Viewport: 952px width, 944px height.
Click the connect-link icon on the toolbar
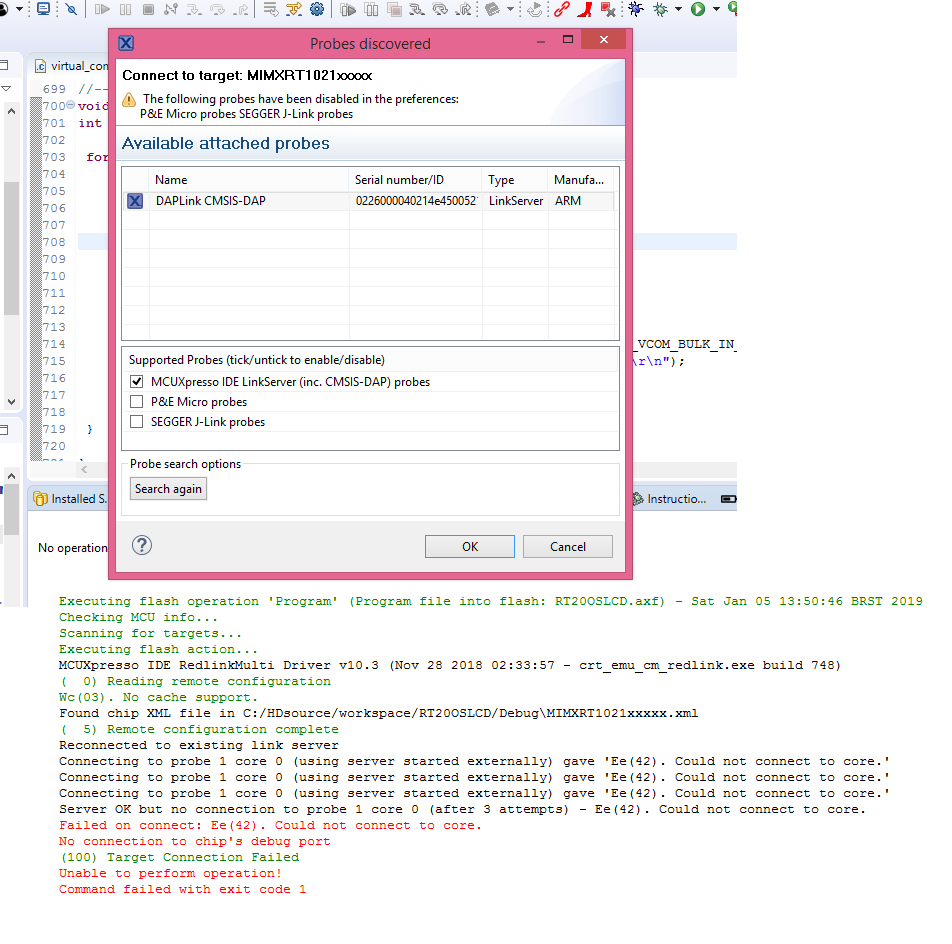pos(561,10)
